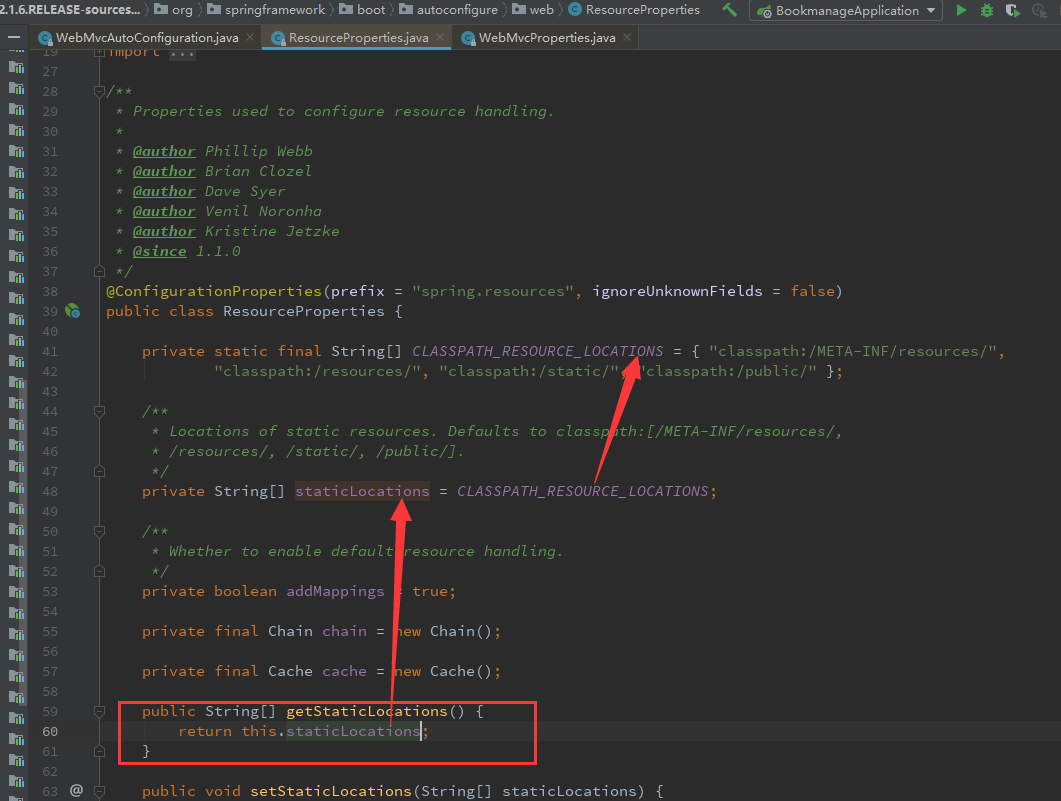
Task: Click the Build project hammer icon
Action: [x=729, y=10]
